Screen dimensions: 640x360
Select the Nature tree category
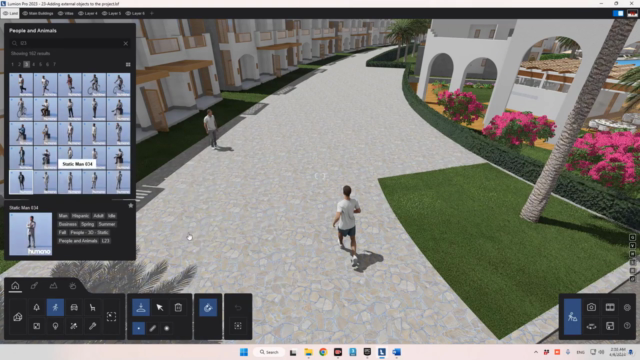pos(36,307)
